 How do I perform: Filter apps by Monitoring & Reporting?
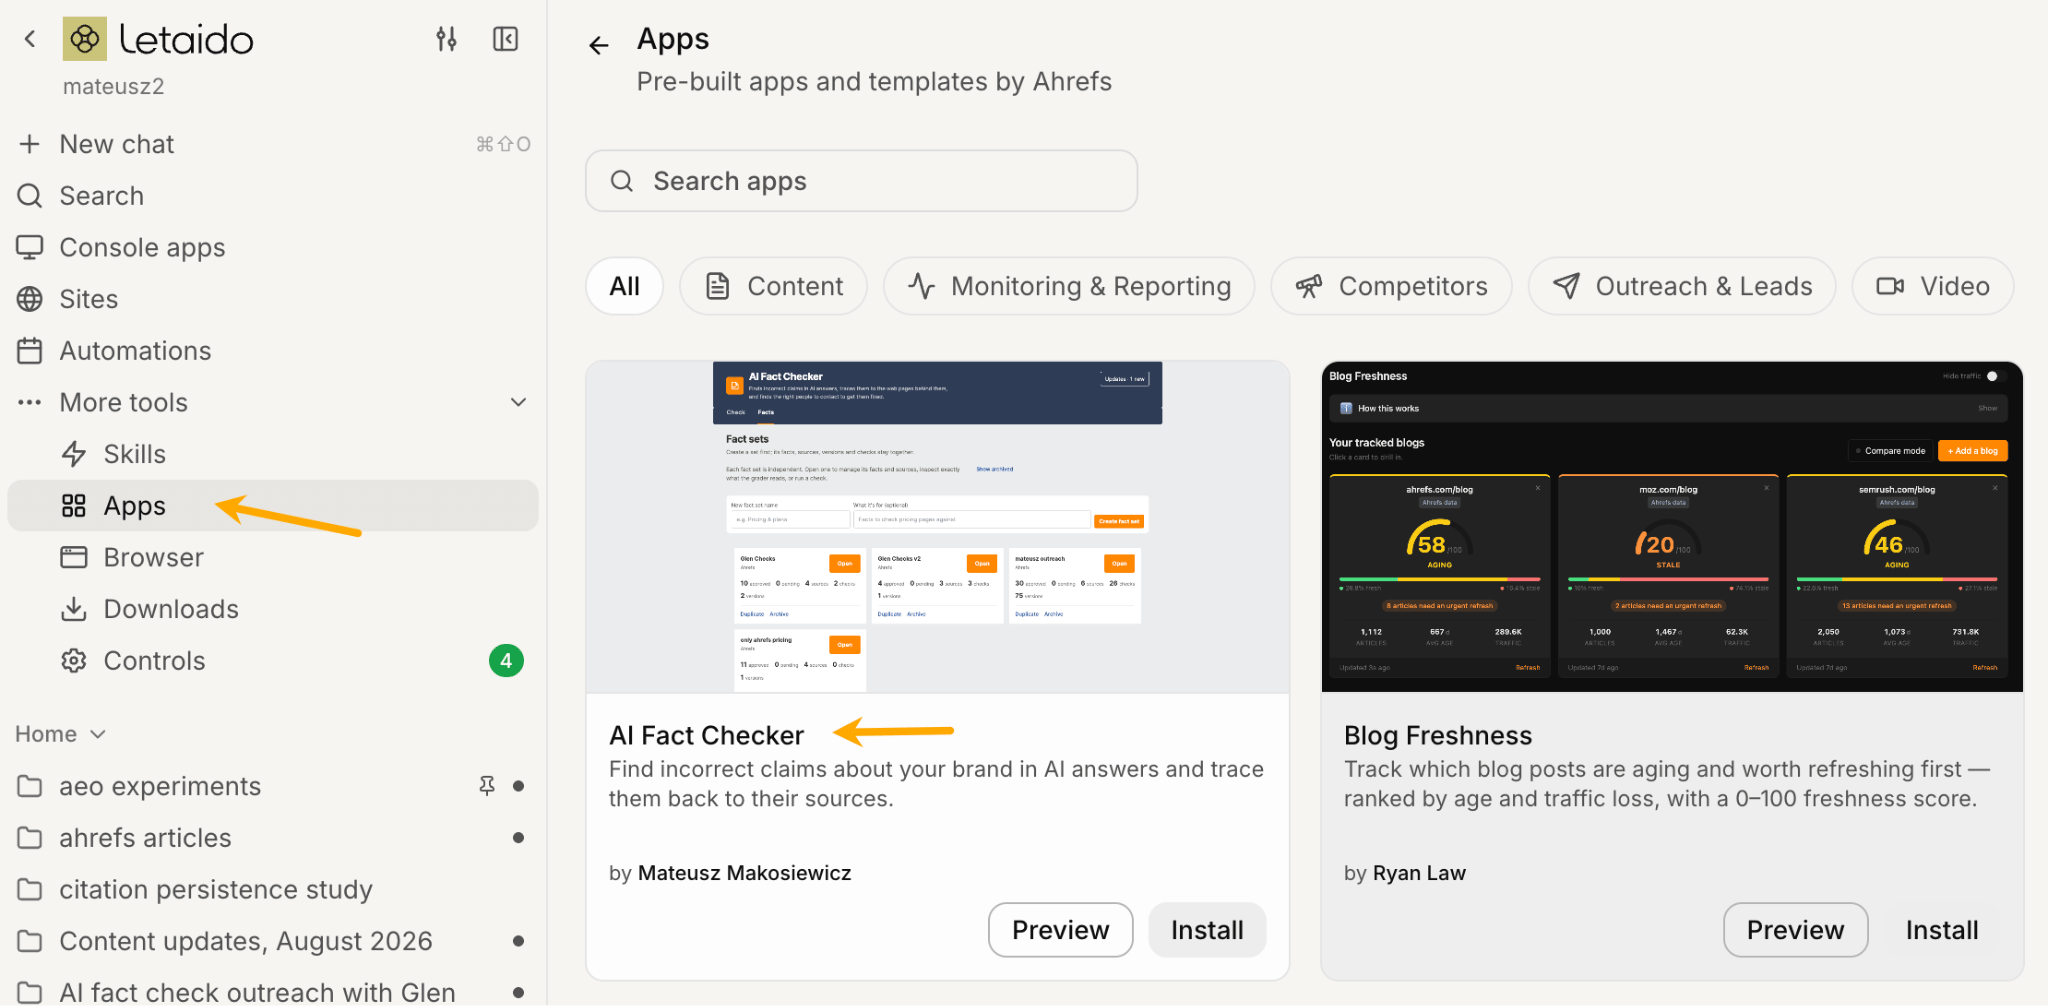point(1069,286)
